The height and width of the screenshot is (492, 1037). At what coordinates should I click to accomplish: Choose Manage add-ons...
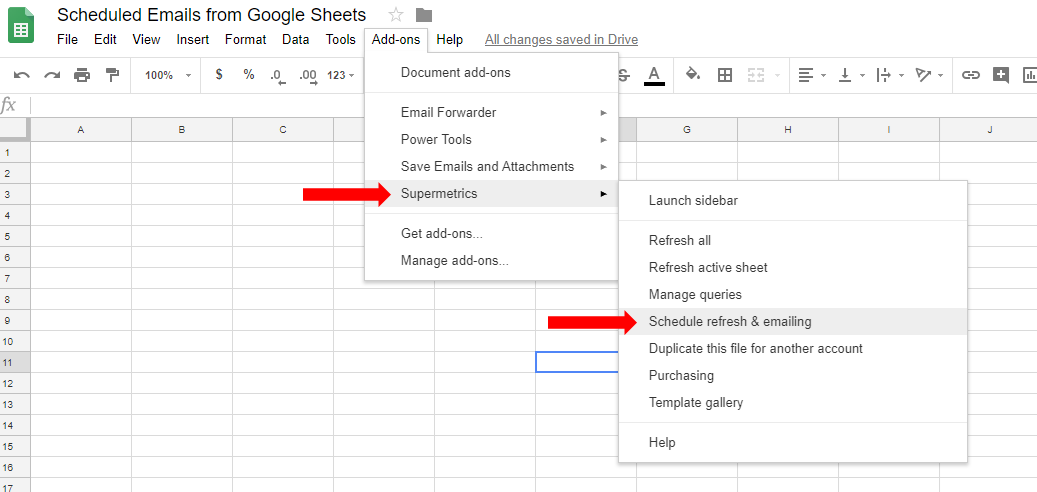(491, 261)
